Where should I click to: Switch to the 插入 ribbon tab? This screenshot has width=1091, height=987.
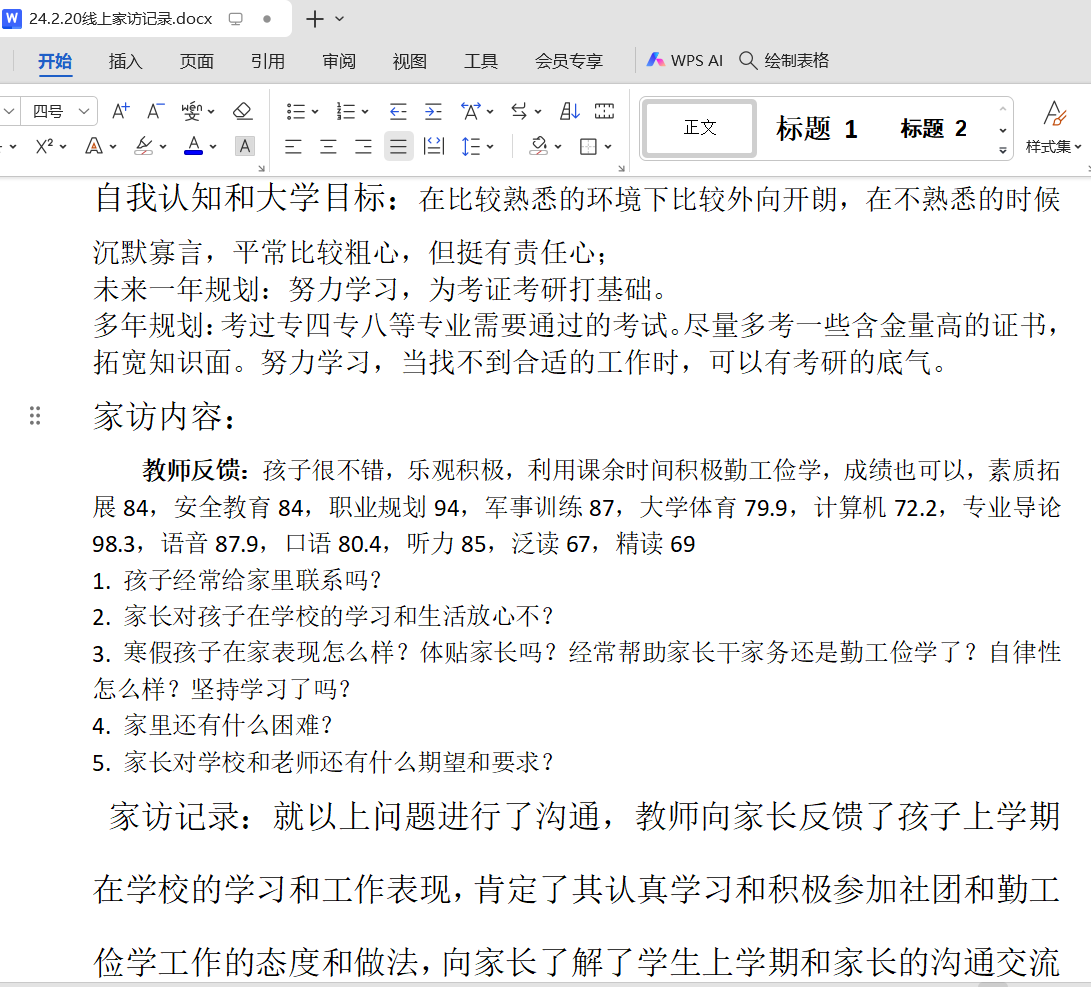click(x=125, y=61)
